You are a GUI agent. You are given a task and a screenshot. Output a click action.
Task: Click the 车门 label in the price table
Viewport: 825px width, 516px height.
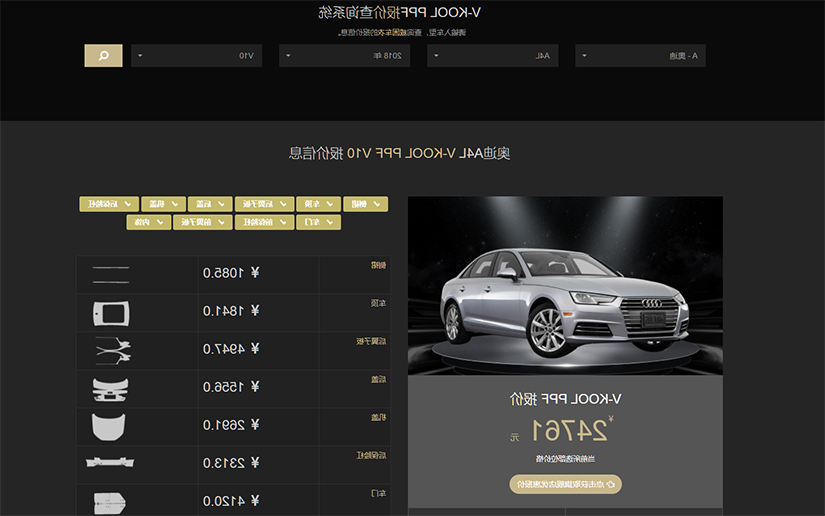[x=378, y=493]
